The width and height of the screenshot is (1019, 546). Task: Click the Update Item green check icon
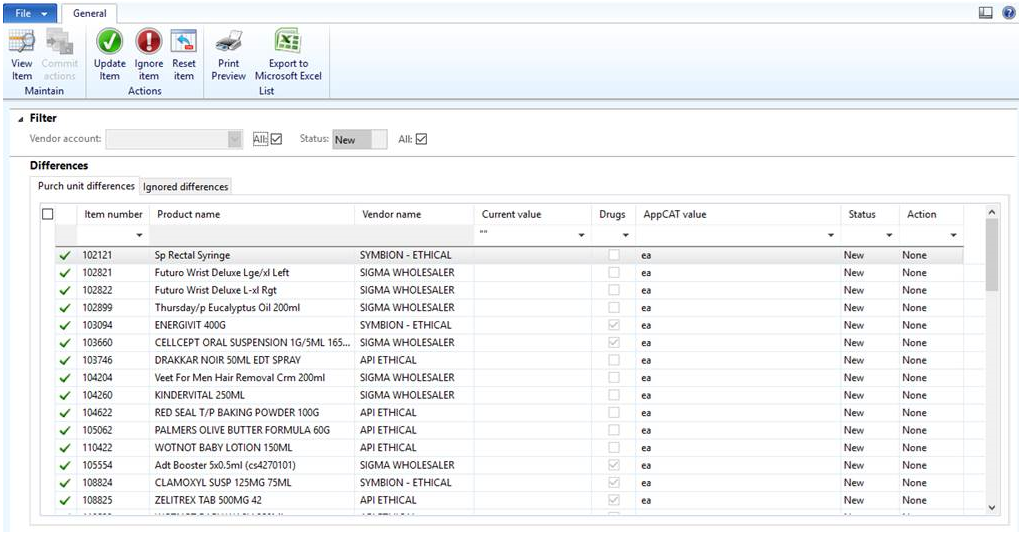(x=110, y=42)
